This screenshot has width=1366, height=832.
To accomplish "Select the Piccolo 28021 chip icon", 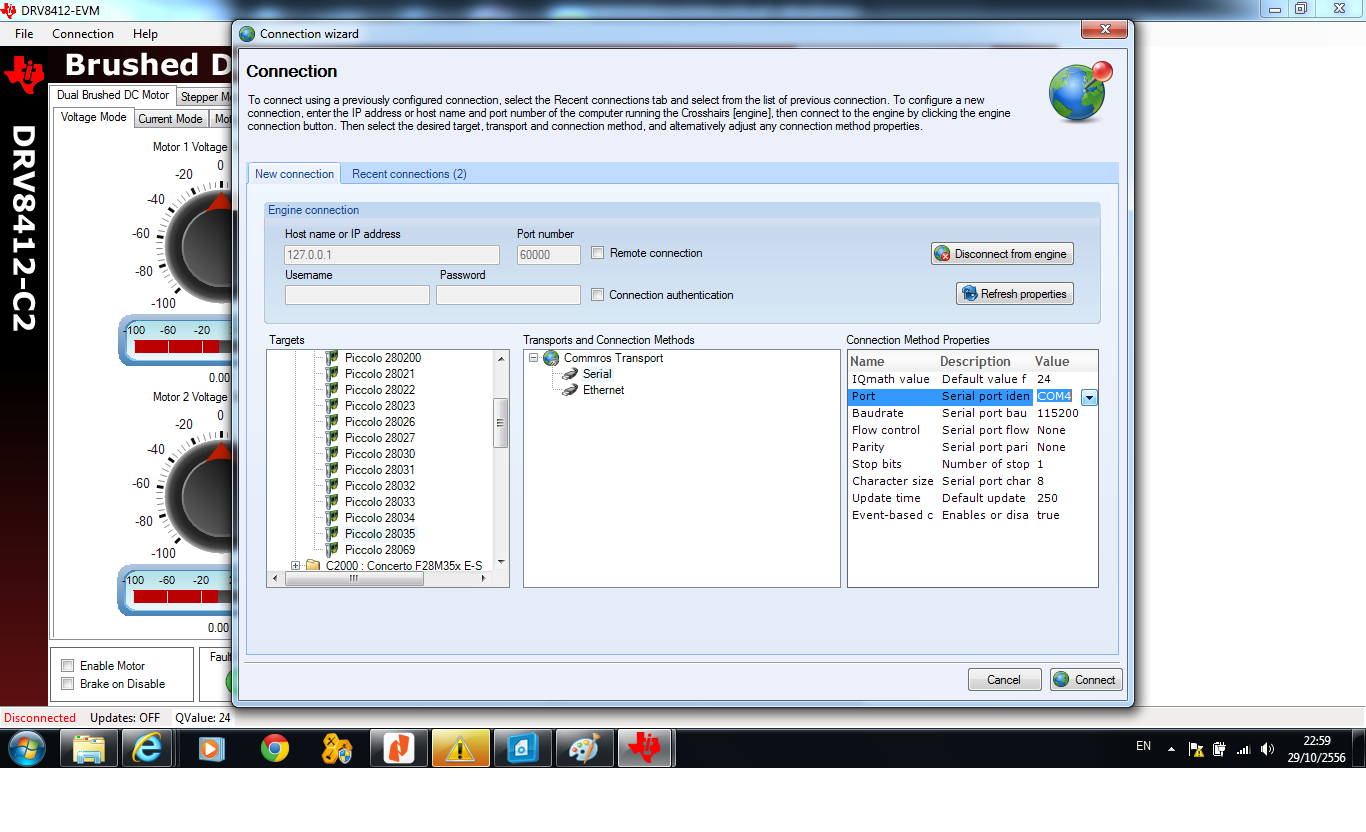I will 332,374.
